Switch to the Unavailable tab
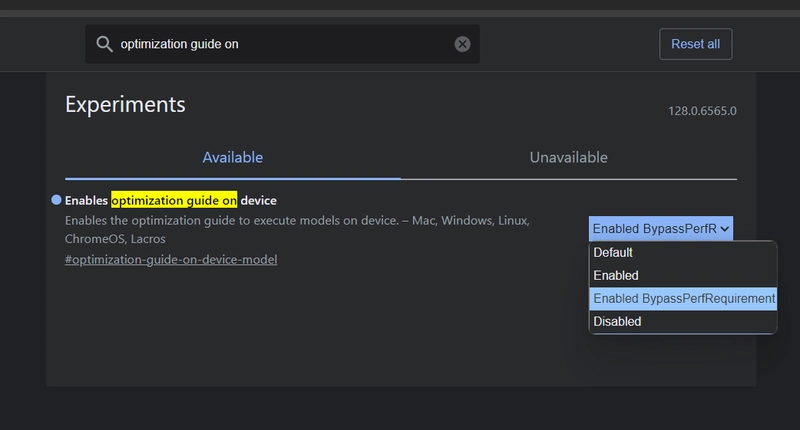The width and height of the screenshot is (800, 430). click(x=568, y=158)
